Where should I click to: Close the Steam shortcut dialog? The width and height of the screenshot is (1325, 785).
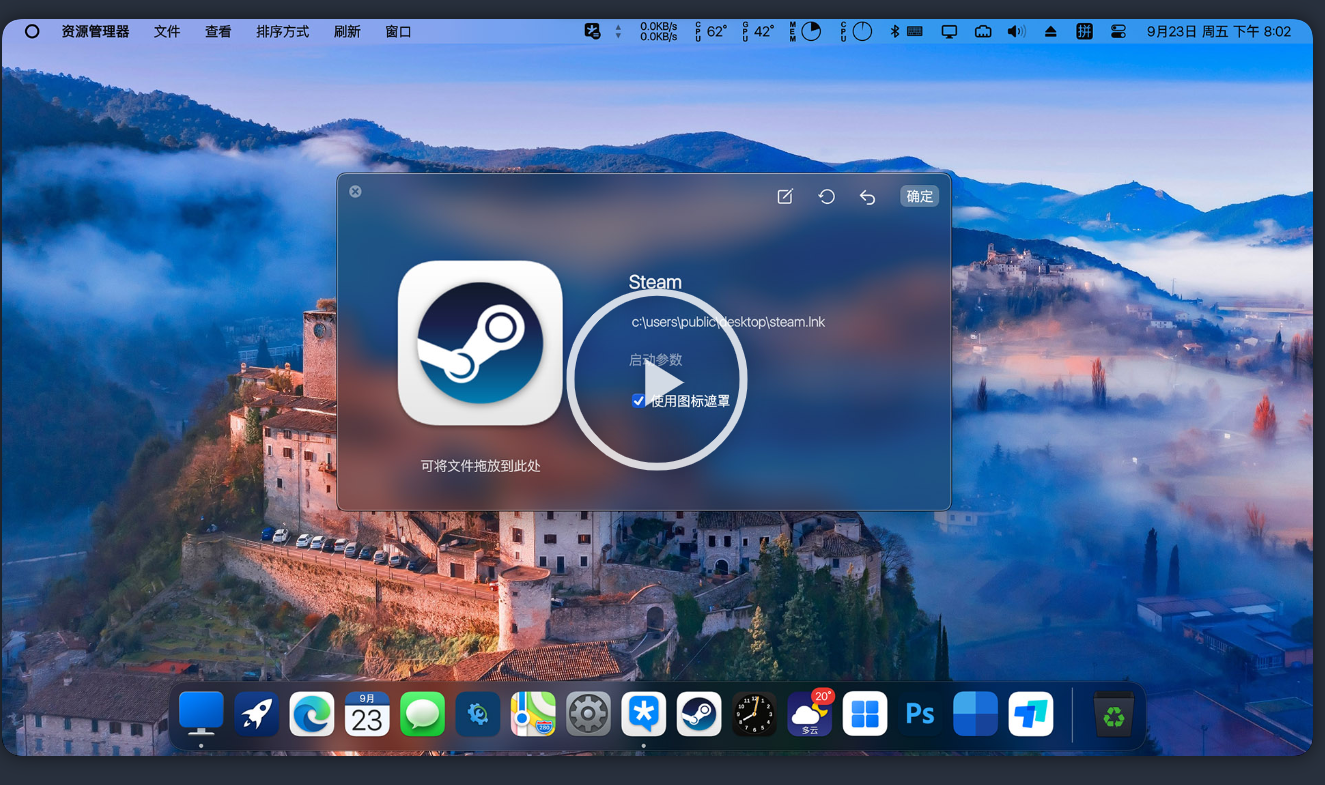point(355,191)
